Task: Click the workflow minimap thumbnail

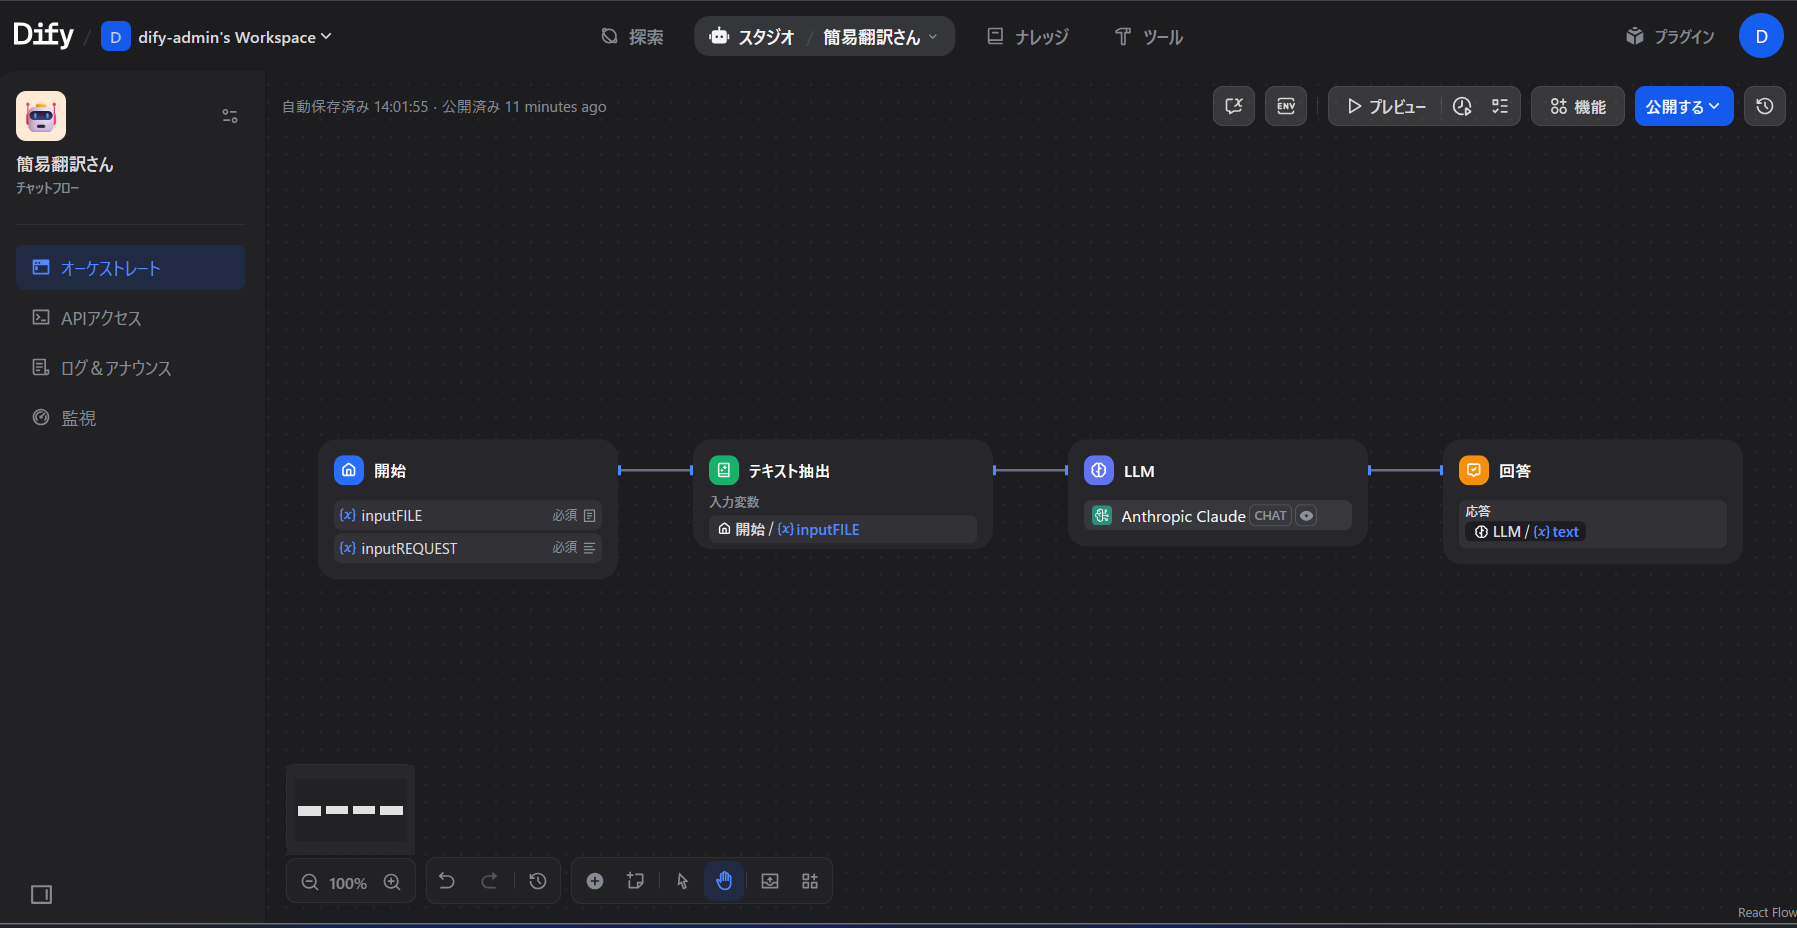Action: coord(350,810)
